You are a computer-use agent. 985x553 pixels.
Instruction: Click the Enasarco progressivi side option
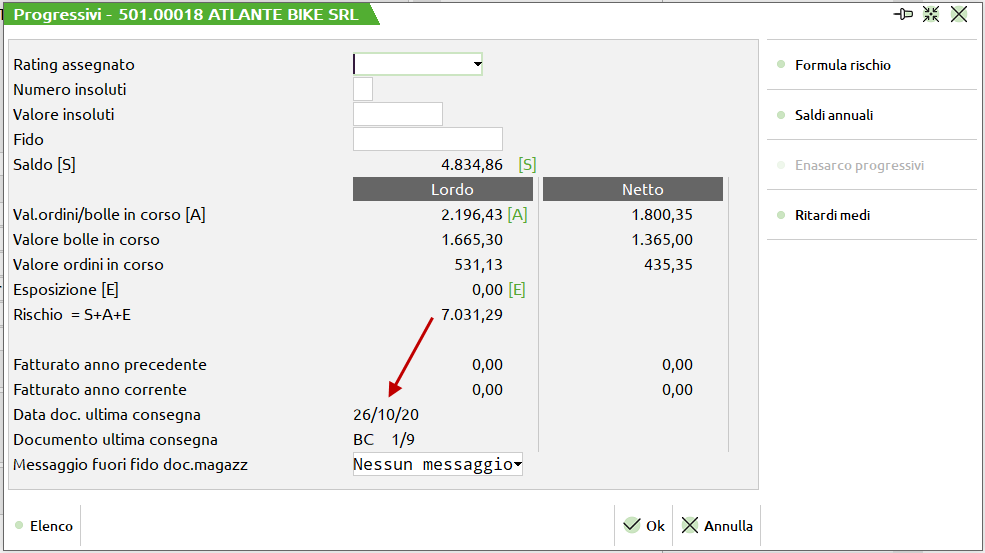[859, 165]
